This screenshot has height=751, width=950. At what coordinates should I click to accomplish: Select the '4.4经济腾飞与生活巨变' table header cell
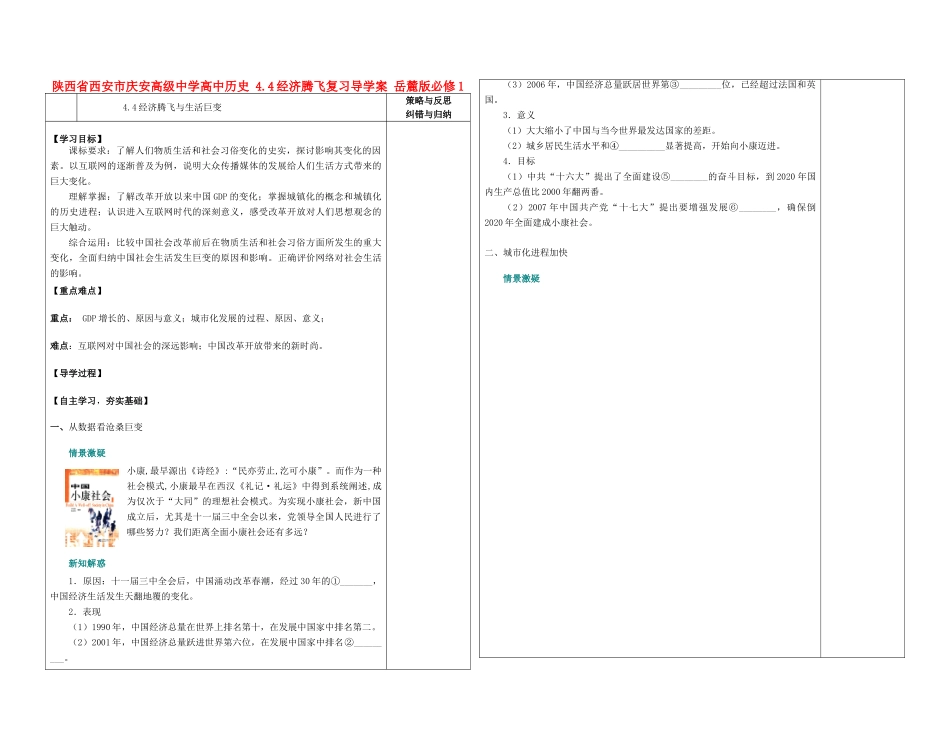click(232, 108)
